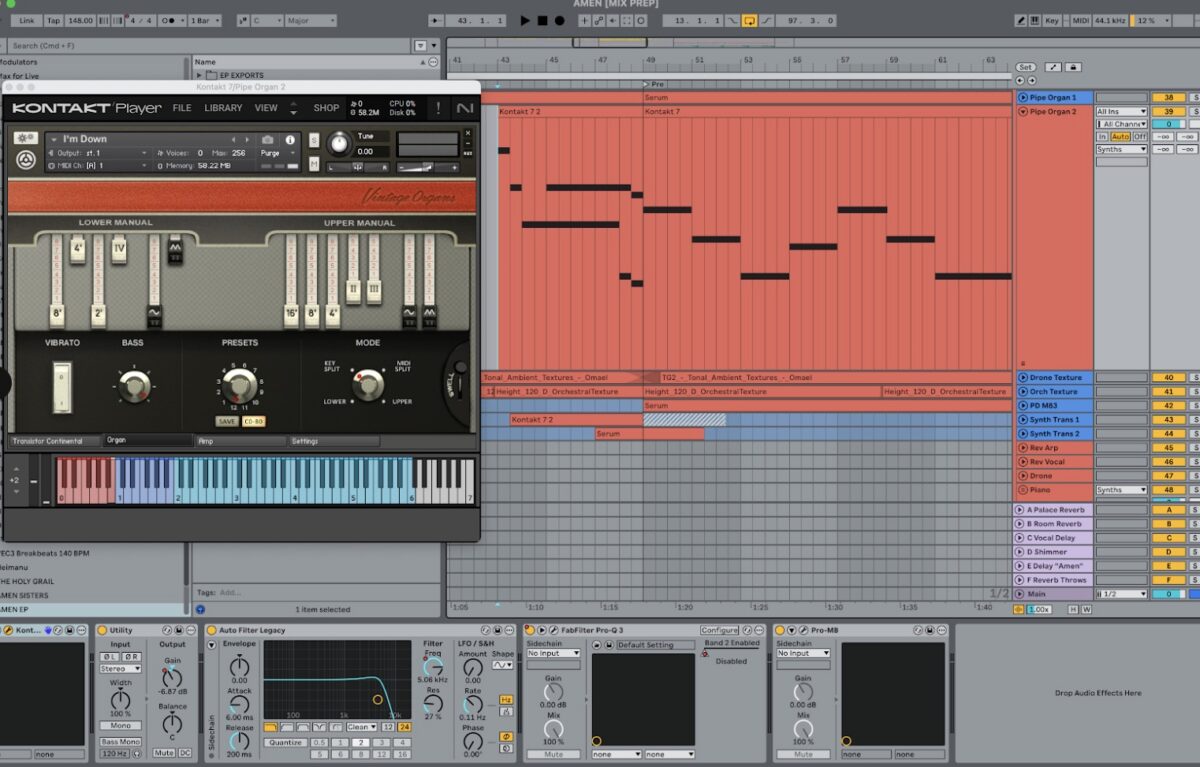
Task: Click the browser search field
Action: pyautogui.click(x=210, y=45)
